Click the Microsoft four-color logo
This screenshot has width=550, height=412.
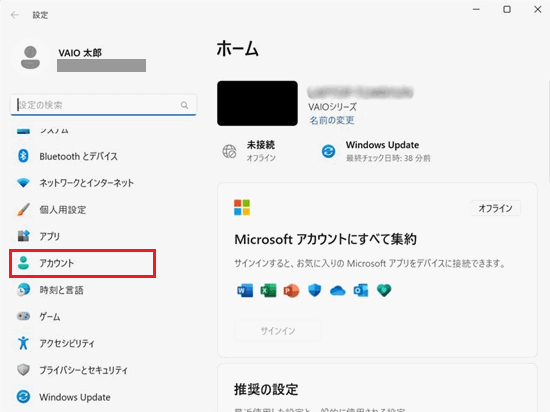242,207
